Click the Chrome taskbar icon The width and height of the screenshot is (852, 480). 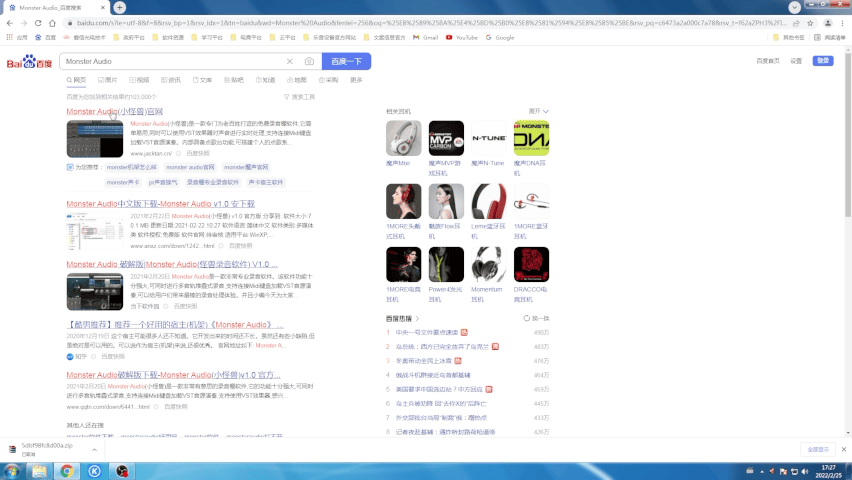click(x=67, y=471)
